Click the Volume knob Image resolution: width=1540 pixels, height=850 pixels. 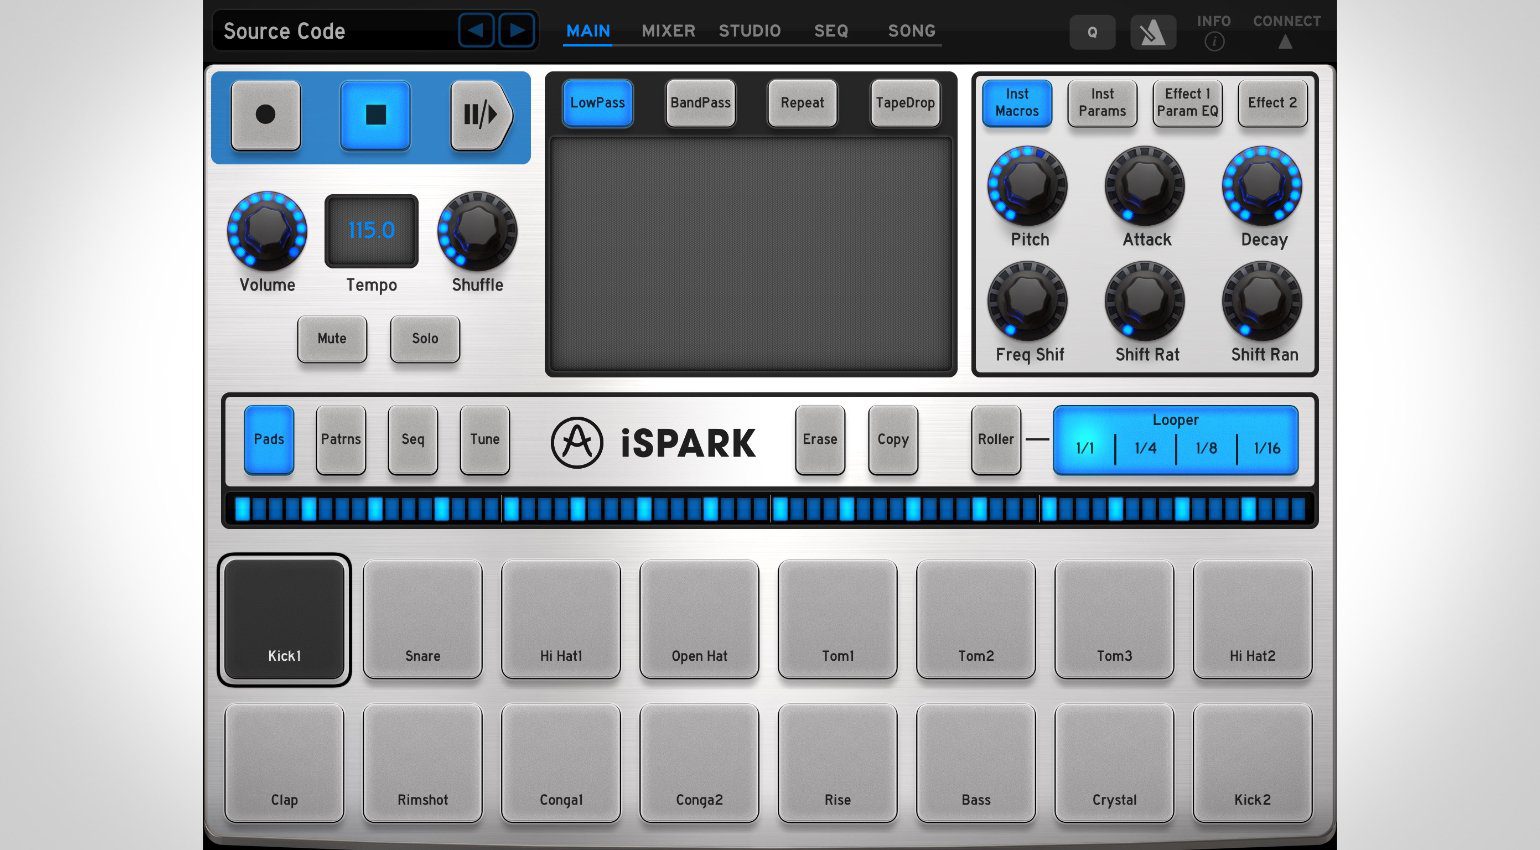(267, 230)
